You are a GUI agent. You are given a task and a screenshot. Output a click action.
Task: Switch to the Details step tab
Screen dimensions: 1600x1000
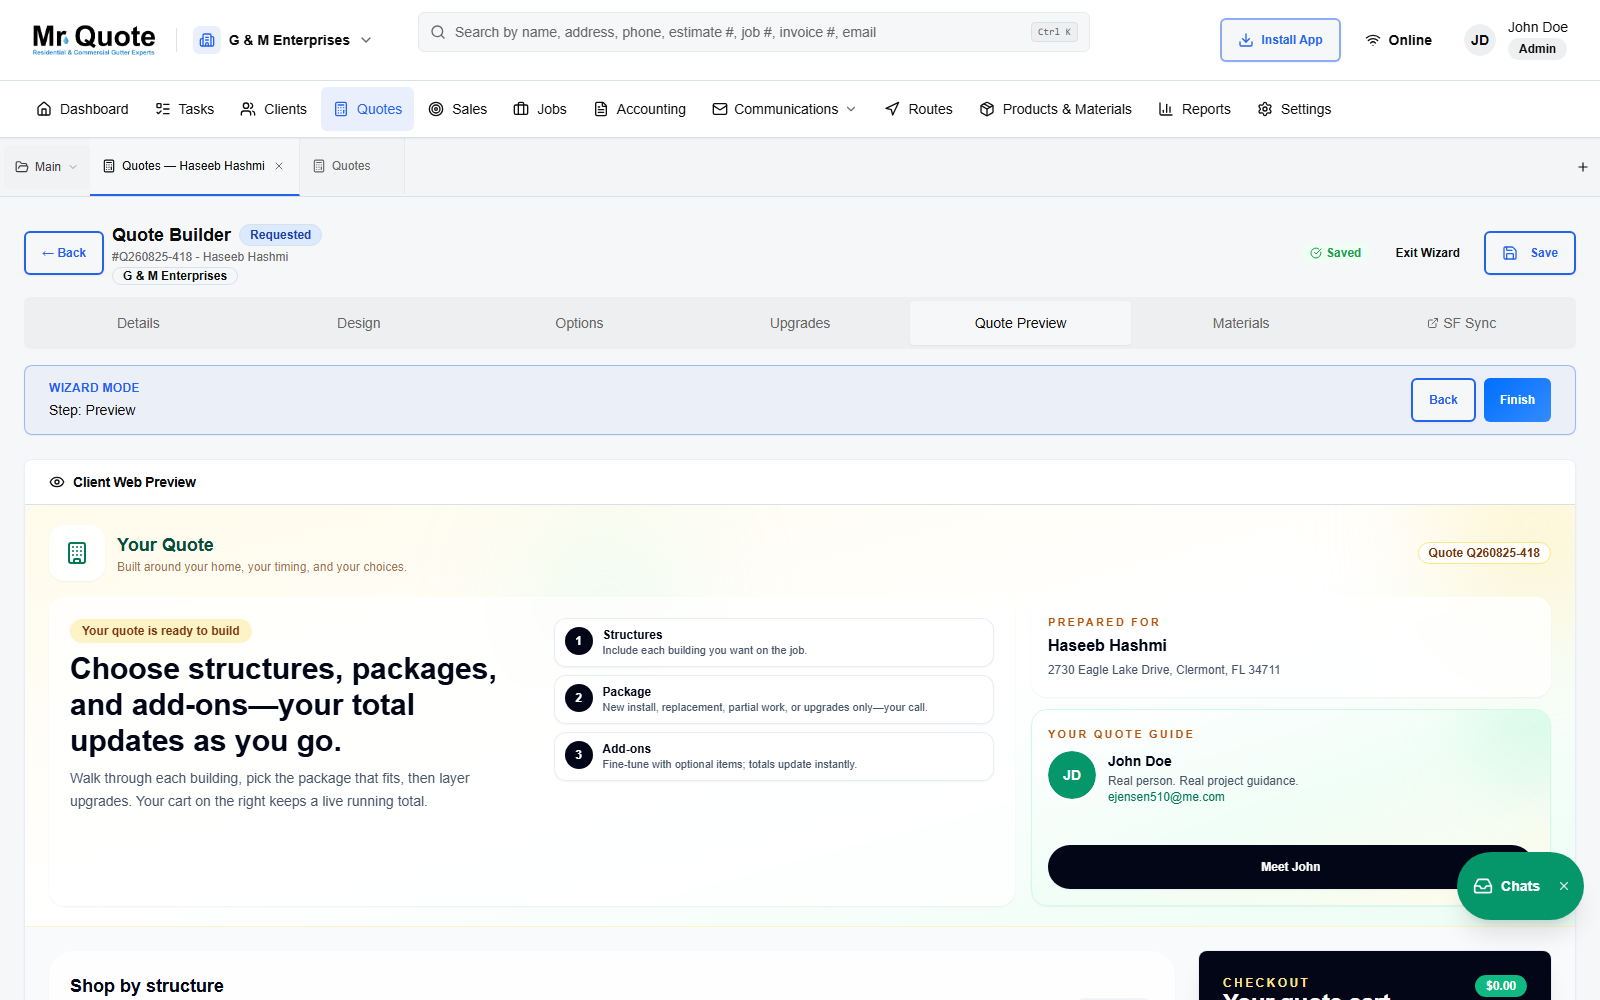138,323
